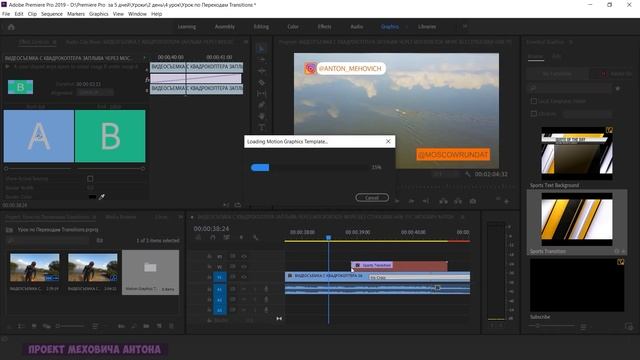Select the Track Select Forward tool
The image size is (640, 360).
coord(262,60)
